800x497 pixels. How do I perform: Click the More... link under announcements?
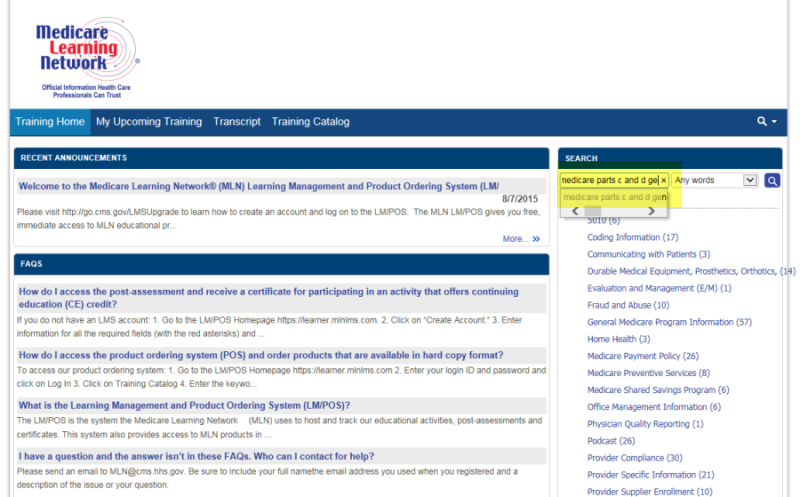coord(521,239)
